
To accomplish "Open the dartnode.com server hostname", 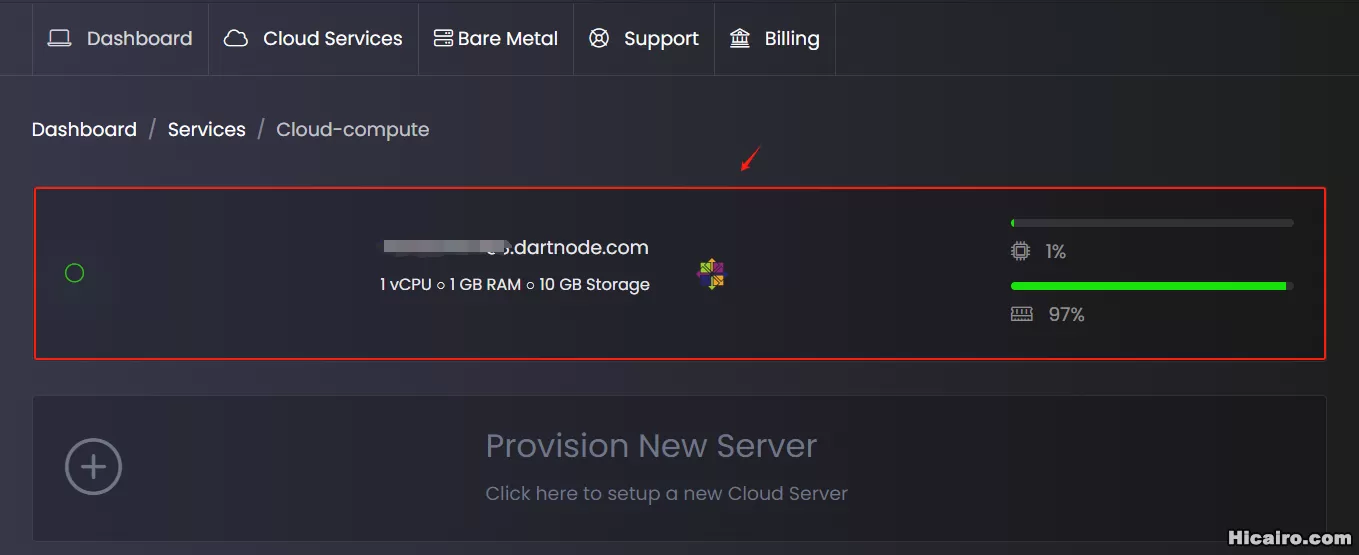I will (515, 248).
